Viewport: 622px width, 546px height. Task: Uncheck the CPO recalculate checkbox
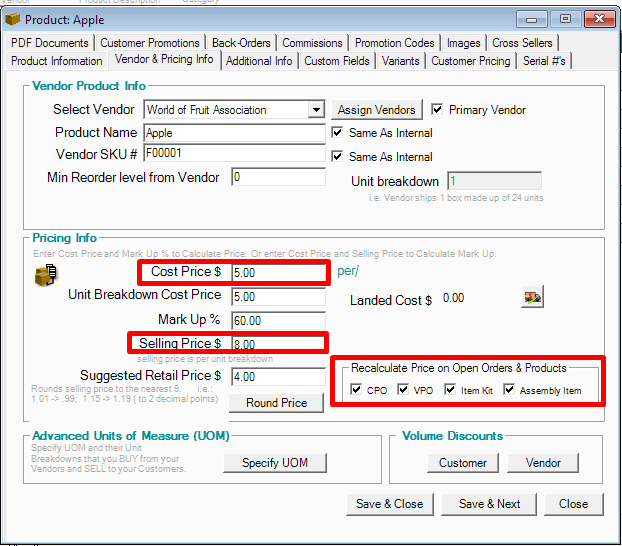point(357,390)
